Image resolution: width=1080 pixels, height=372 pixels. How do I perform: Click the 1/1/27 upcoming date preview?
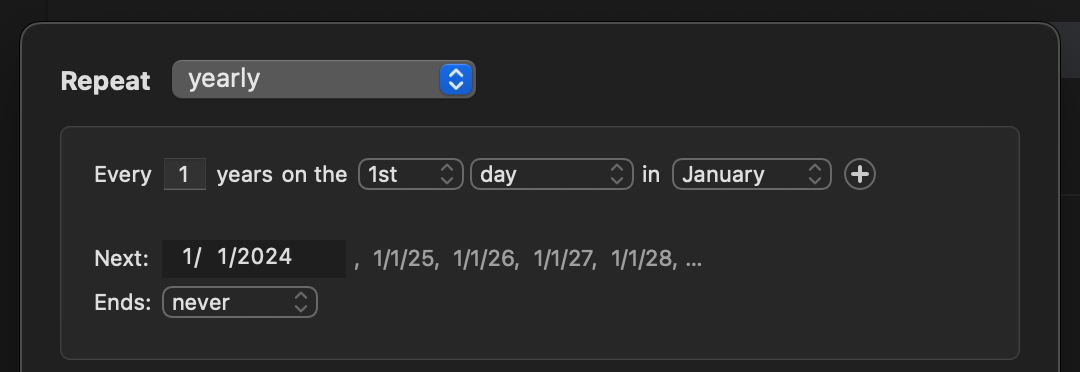point(563,259)
